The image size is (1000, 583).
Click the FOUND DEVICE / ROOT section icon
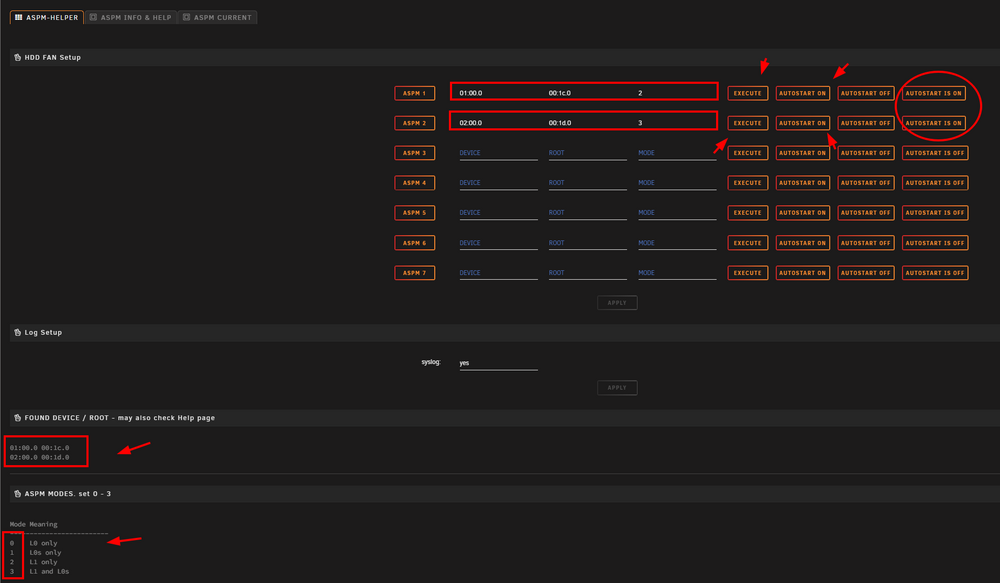point(17,418)
